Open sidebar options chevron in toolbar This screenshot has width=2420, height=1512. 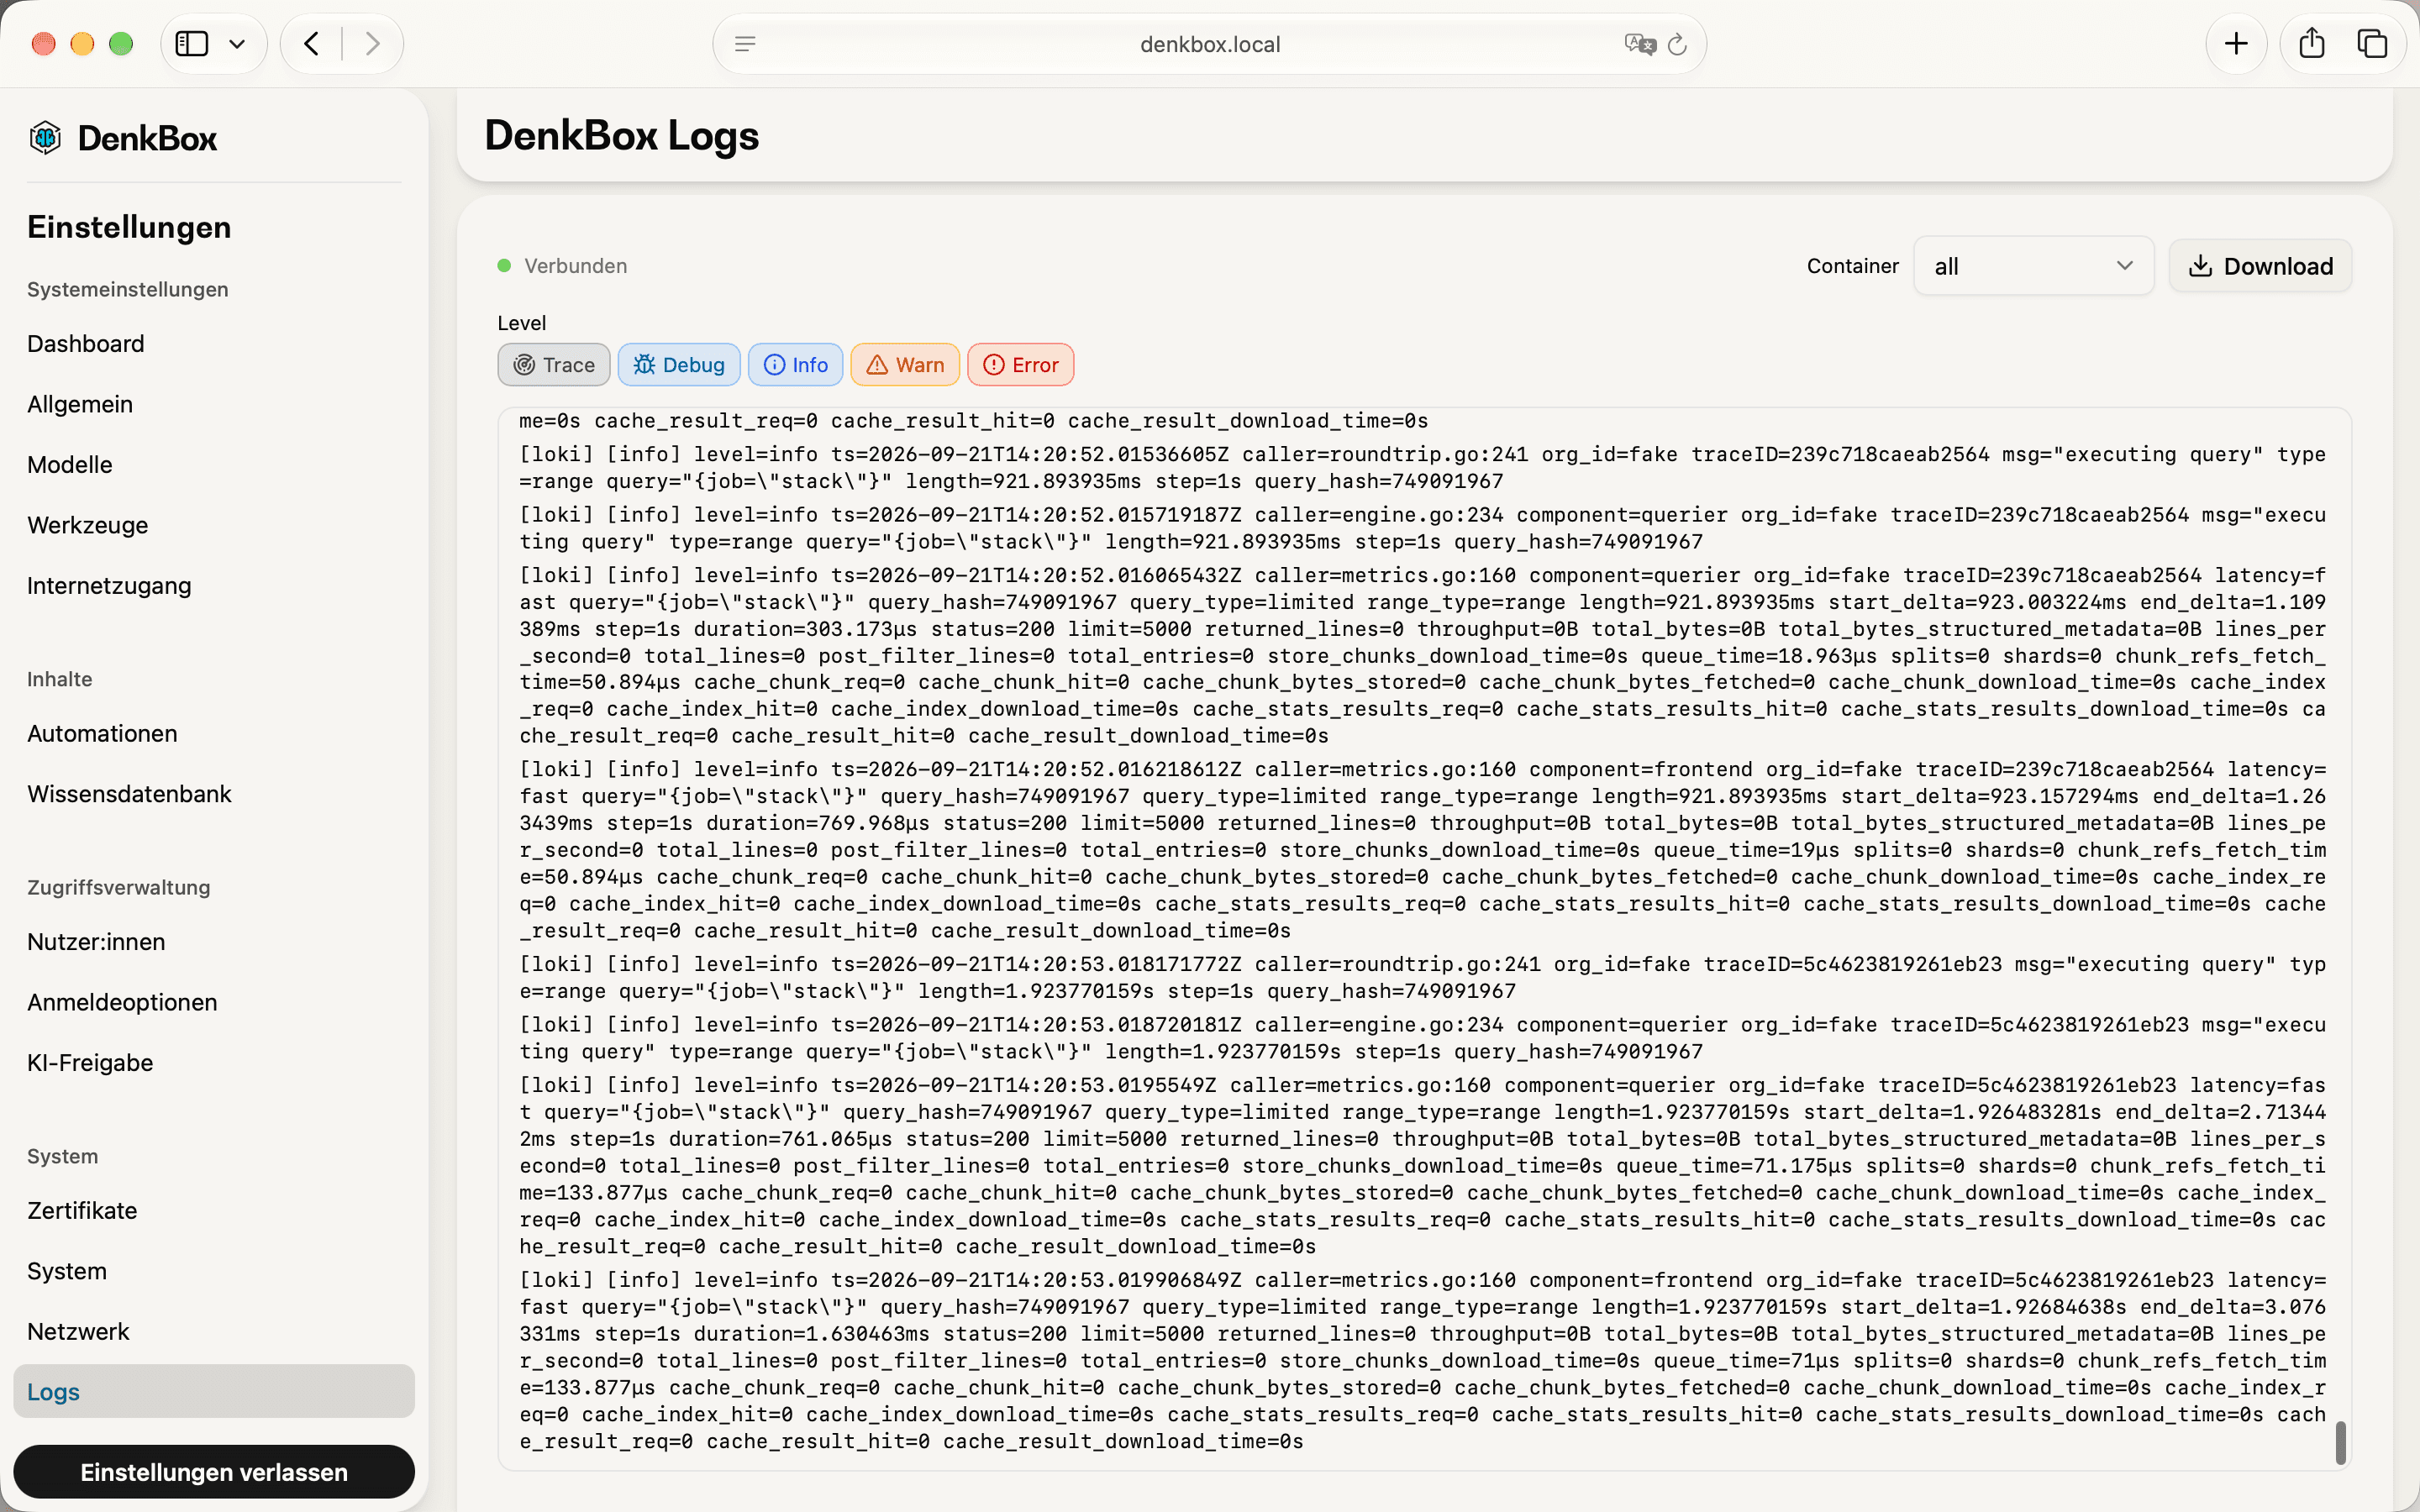pos(237,44)
